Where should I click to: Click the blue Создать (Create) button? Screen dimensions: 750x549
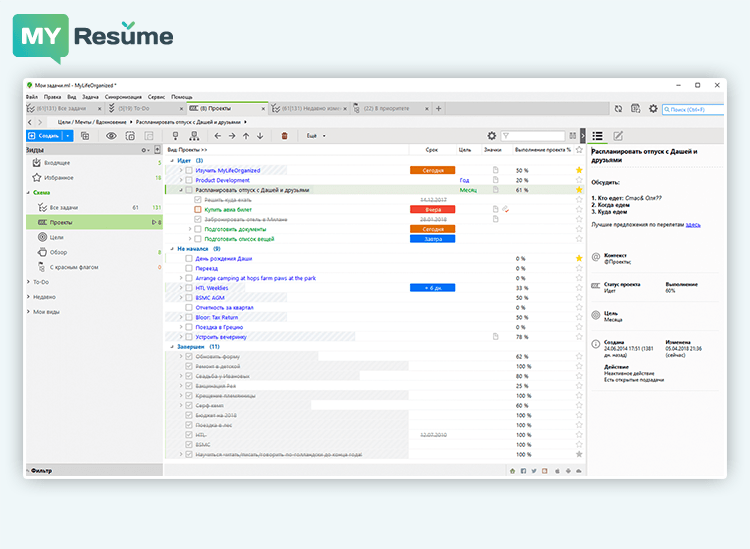(44, 135)
